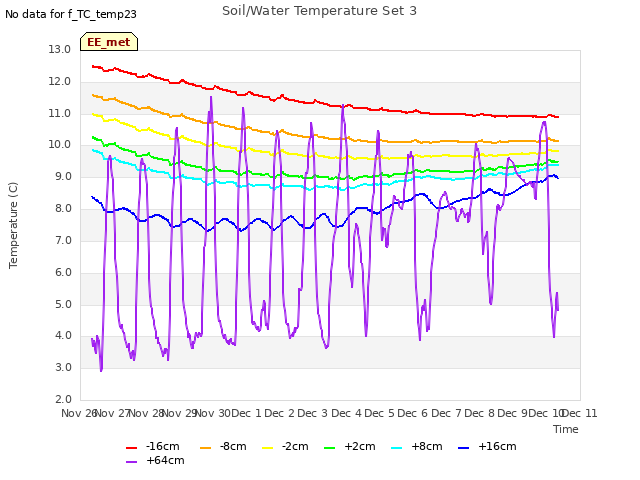Click the 8.0 y-axis tick label
Image resolution: width=640 pixels, height=480 pixels.
pyautogui.click(x=63, y=209)
